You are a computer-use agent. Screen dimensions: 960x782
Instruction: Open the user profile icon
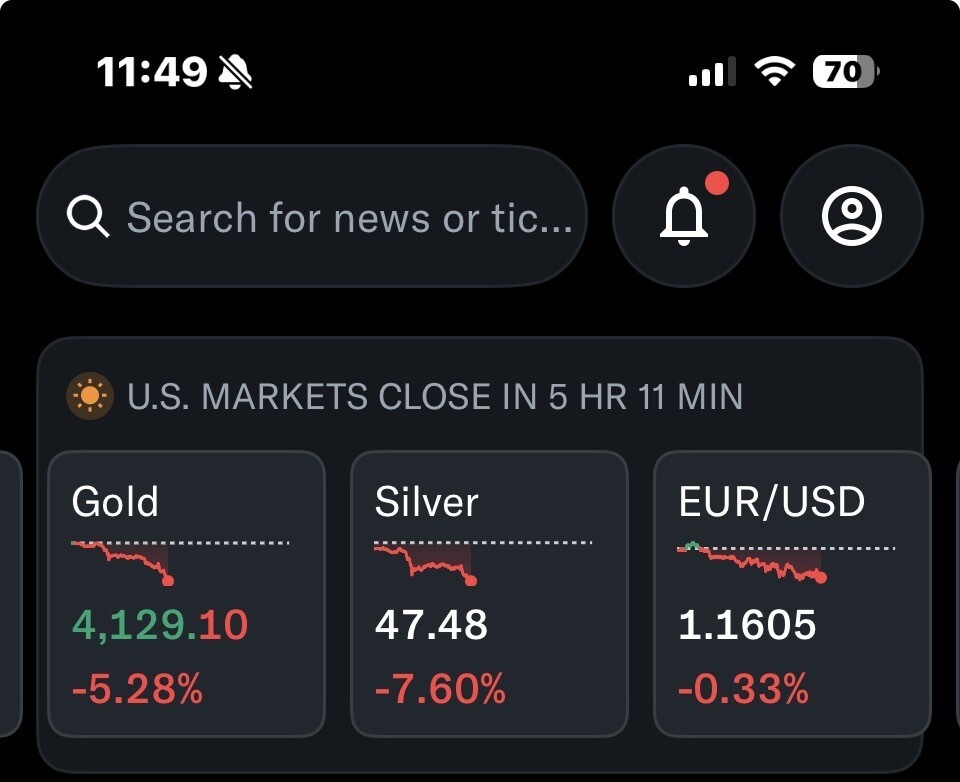(x=851, y=216)
